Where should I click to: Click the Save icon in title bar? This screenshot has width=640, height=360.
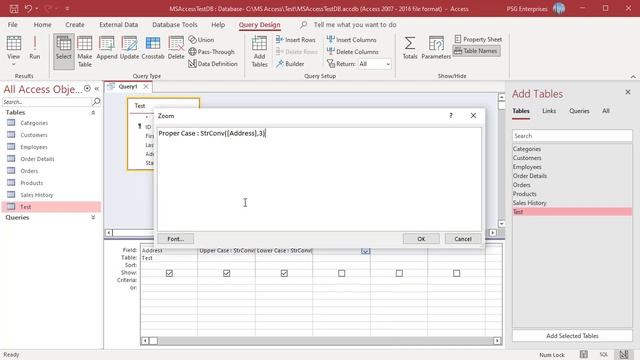(14, 9)
